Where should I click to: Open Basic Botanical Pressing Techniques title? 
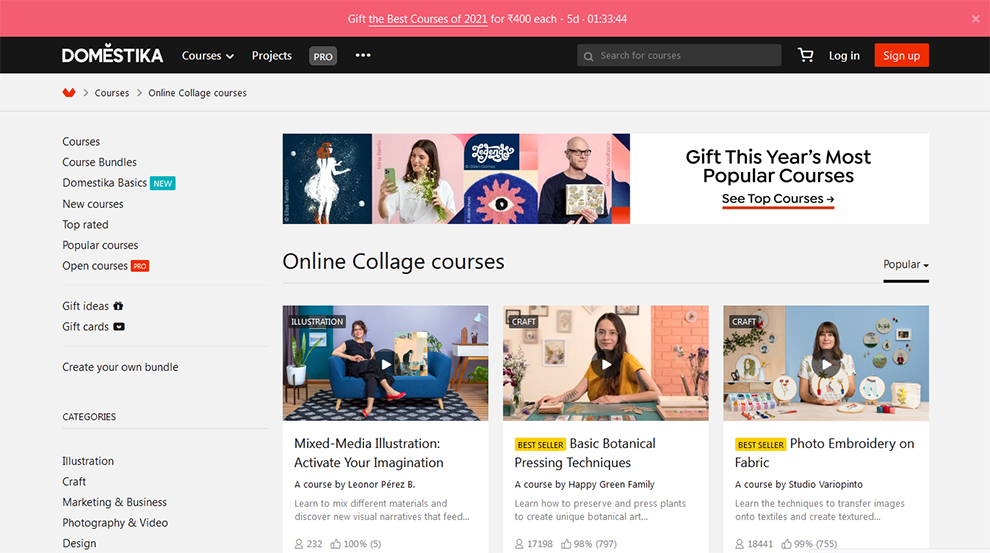coord(585,453)
